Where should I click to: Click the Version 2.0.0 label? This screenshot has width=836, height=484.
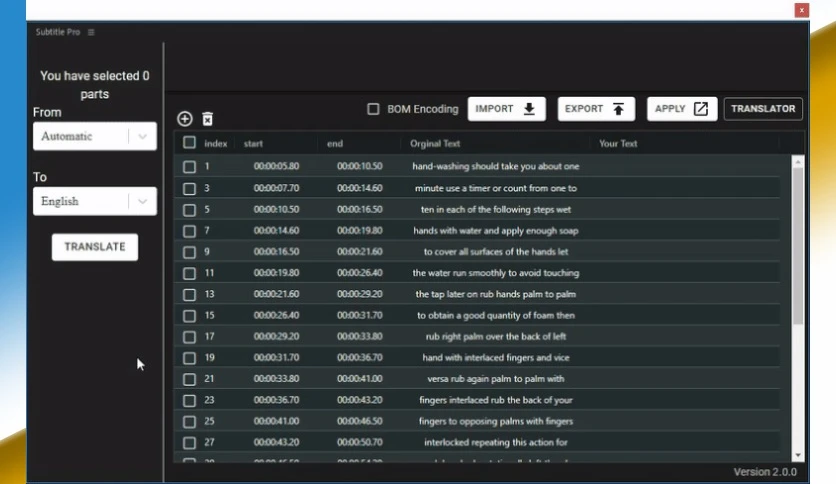765,472
